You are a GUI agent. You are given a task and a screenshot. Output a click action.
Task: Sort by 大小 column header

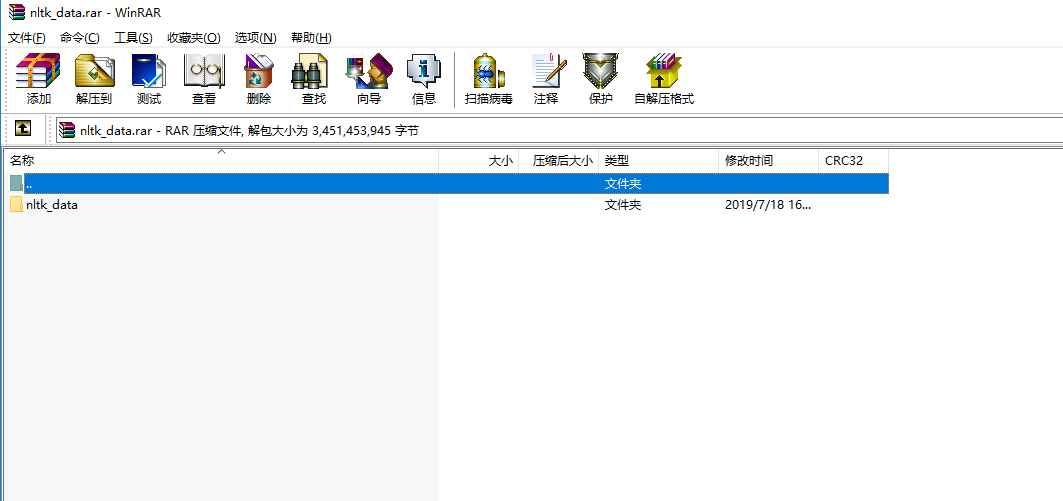[x=479, y=161]
